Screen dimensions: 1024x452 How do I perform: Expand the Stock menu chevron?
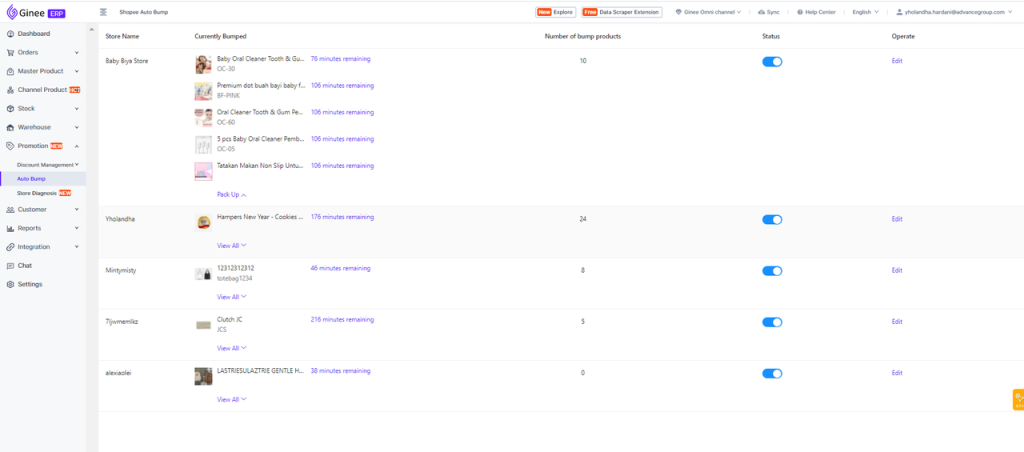click(x=76, y=108)
